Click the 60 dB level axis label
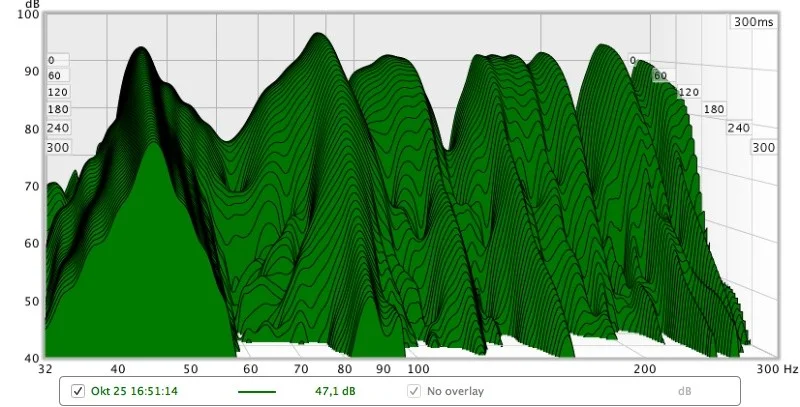The height and width of the screenshot is (407, 800). 32,243
